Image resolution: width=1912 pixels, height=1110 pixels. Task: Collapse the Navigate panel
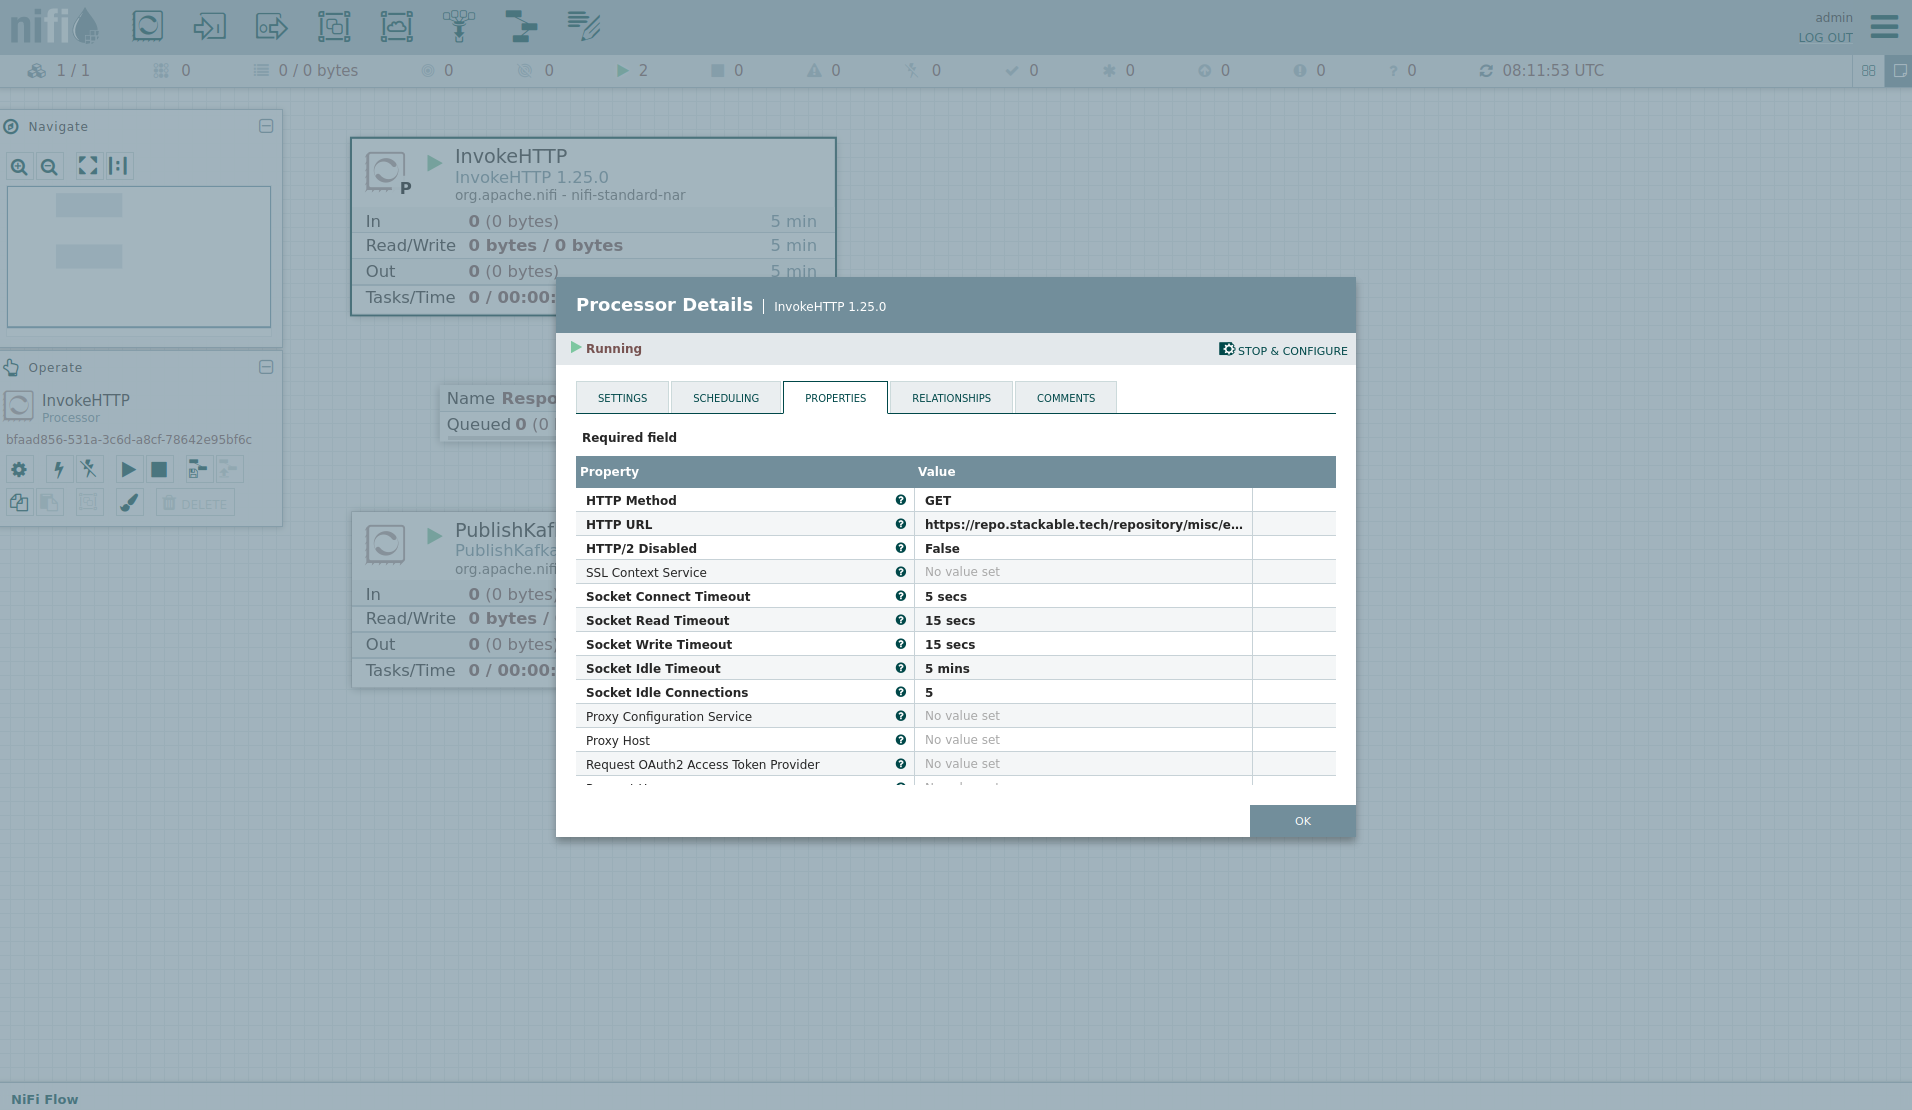(x=266, y=126)
